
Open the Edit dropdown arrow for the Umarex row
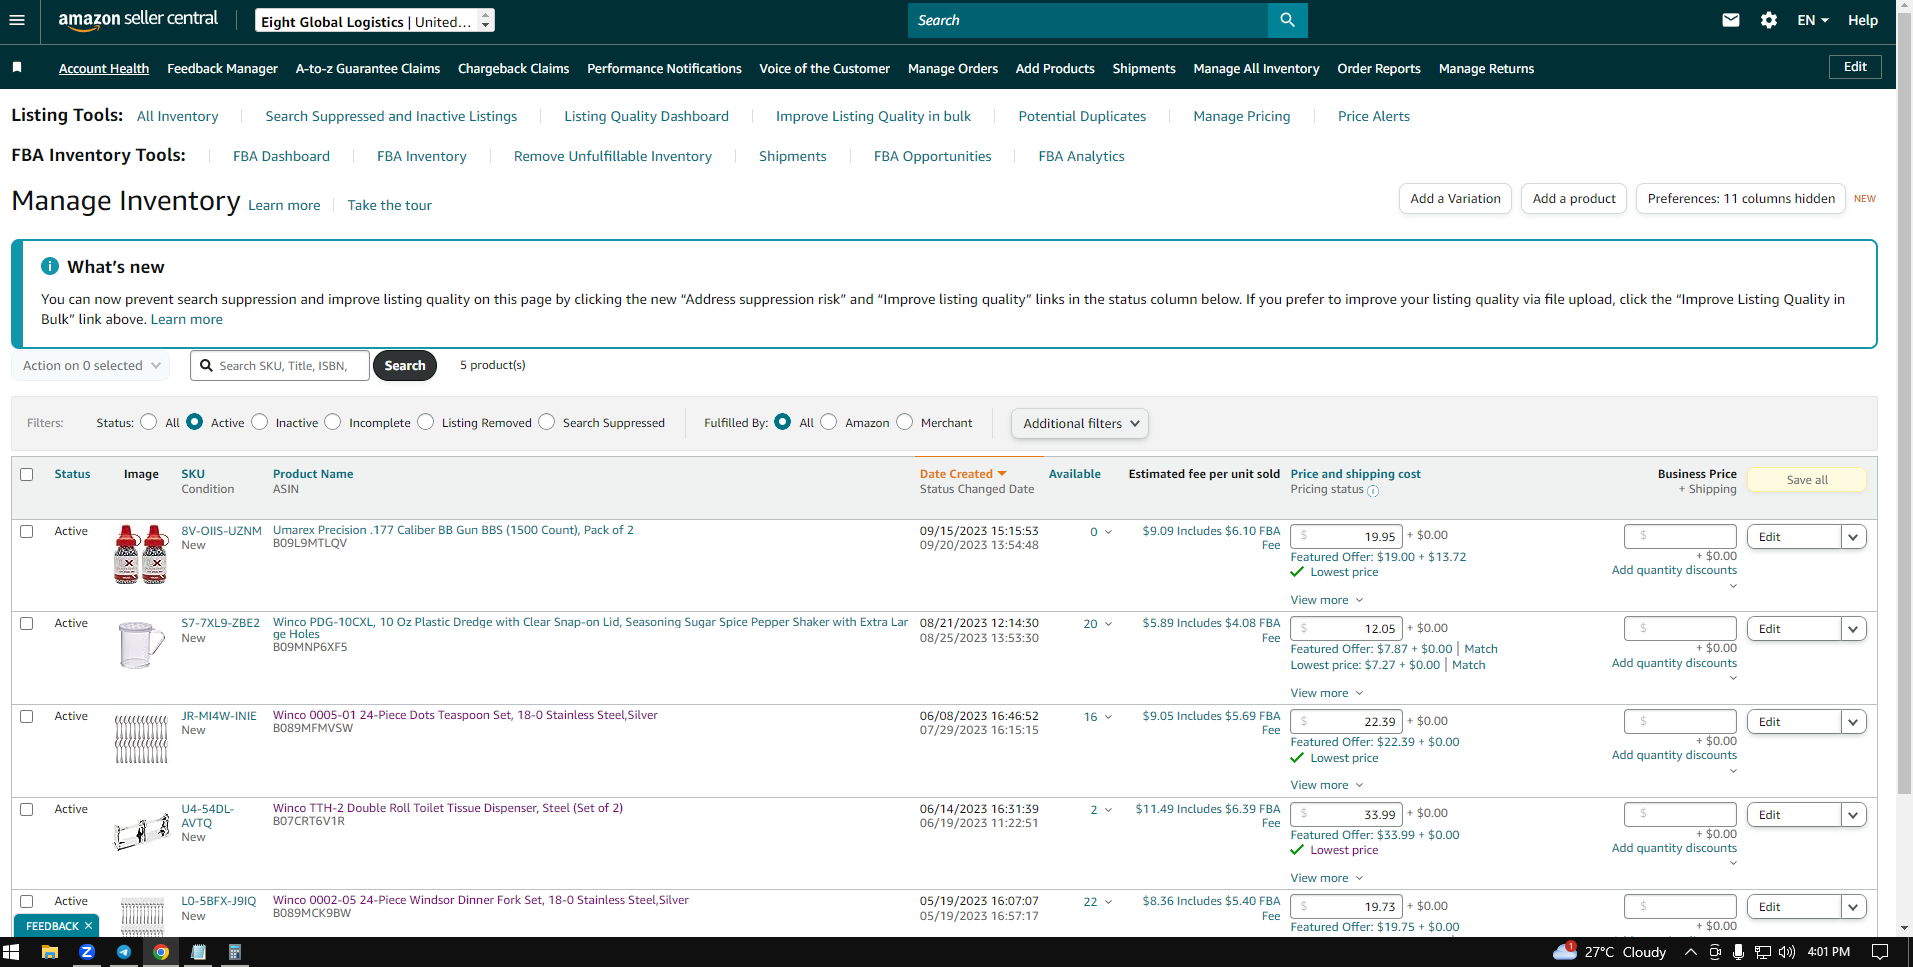(x=1853, y=537)
